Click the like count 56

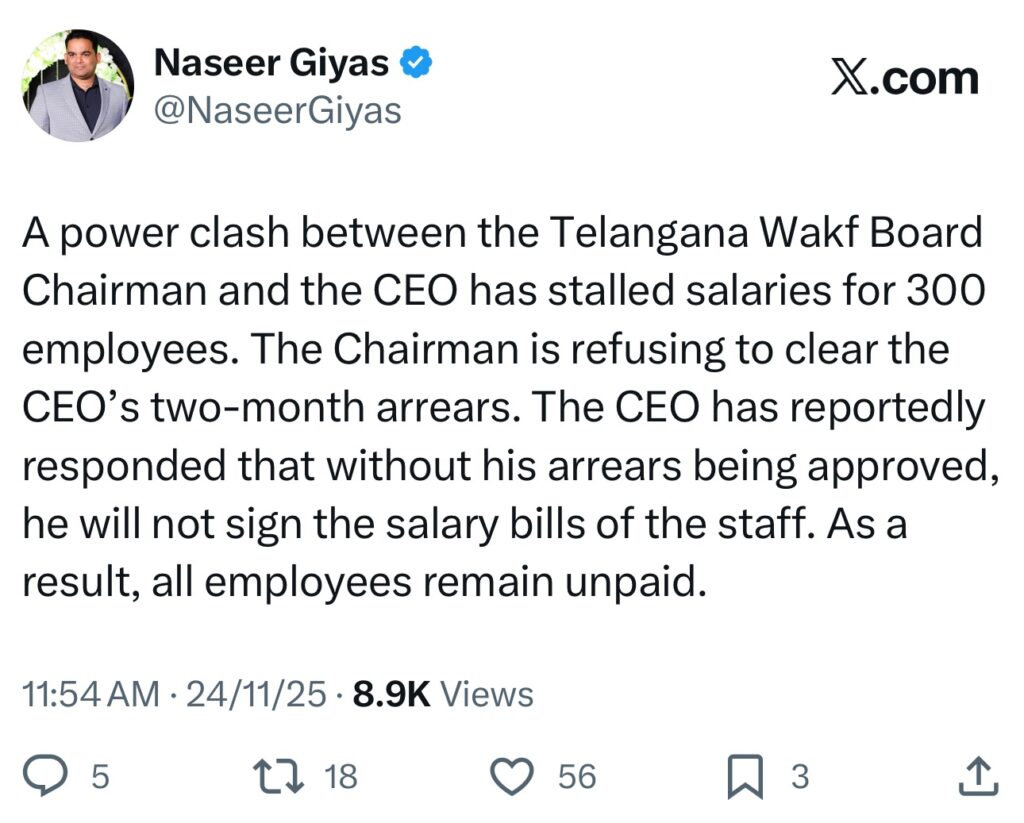click(x=577, y=777)
